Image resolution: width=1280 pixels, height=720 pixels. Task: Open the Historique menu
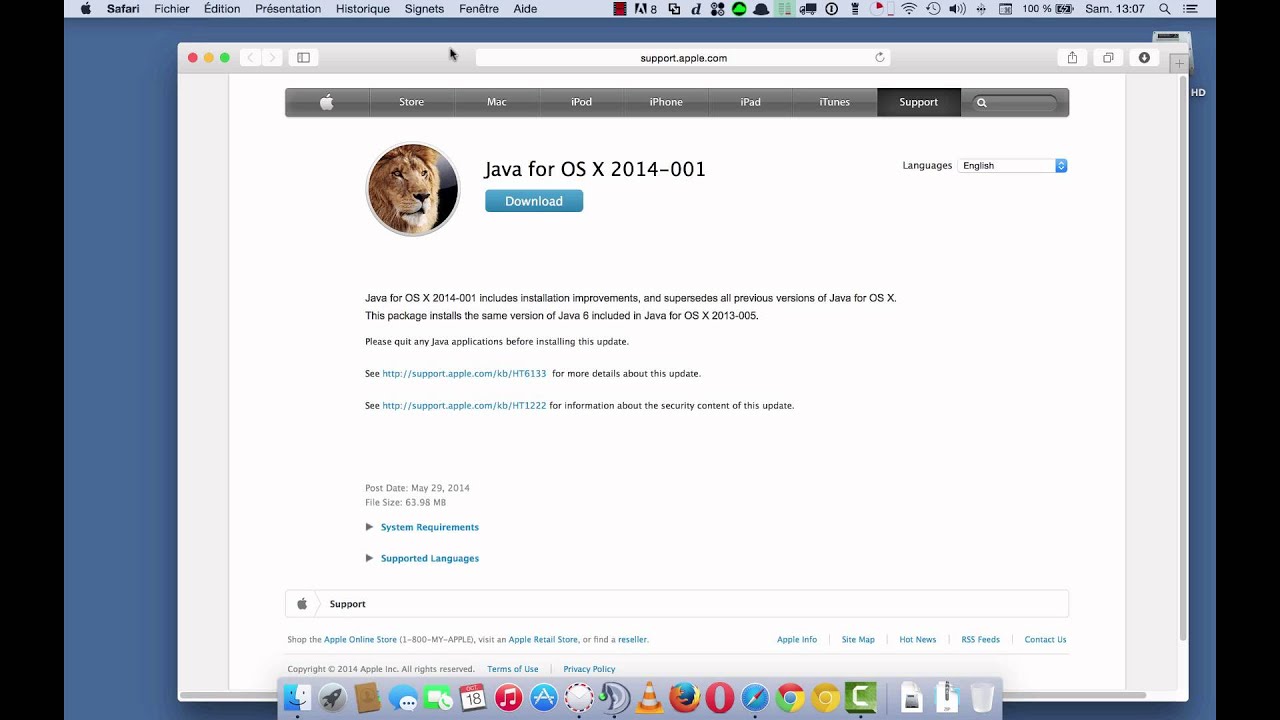[363, 9]
